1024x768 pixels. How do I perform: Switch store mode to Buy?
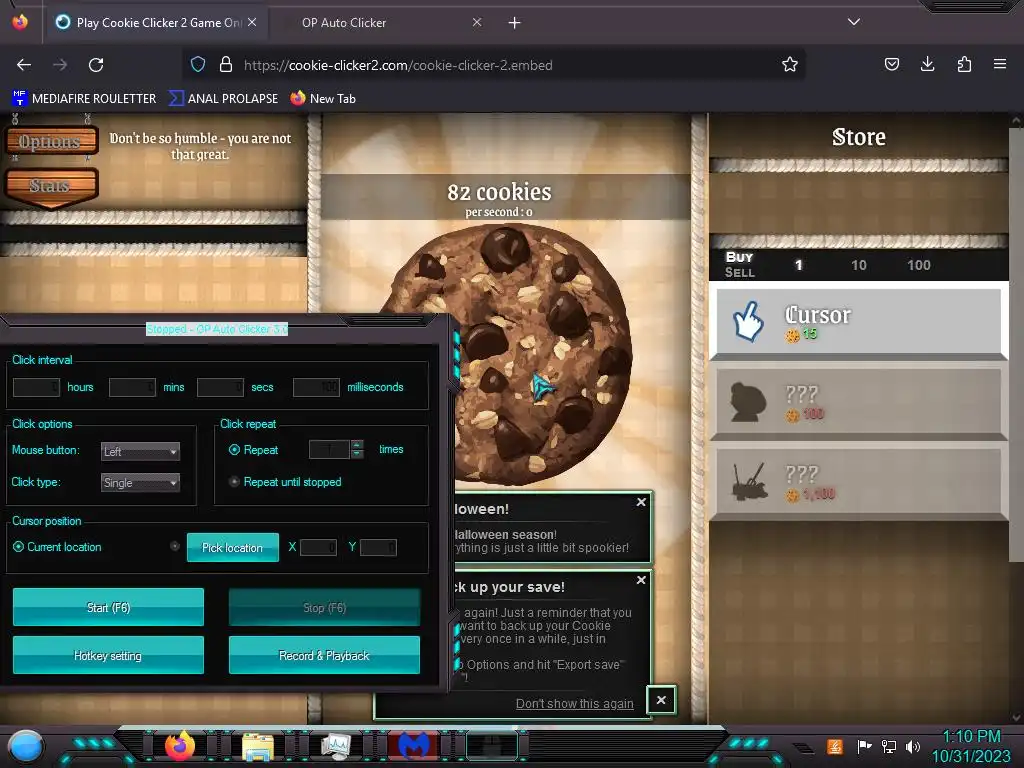click(x=739, y=257)
